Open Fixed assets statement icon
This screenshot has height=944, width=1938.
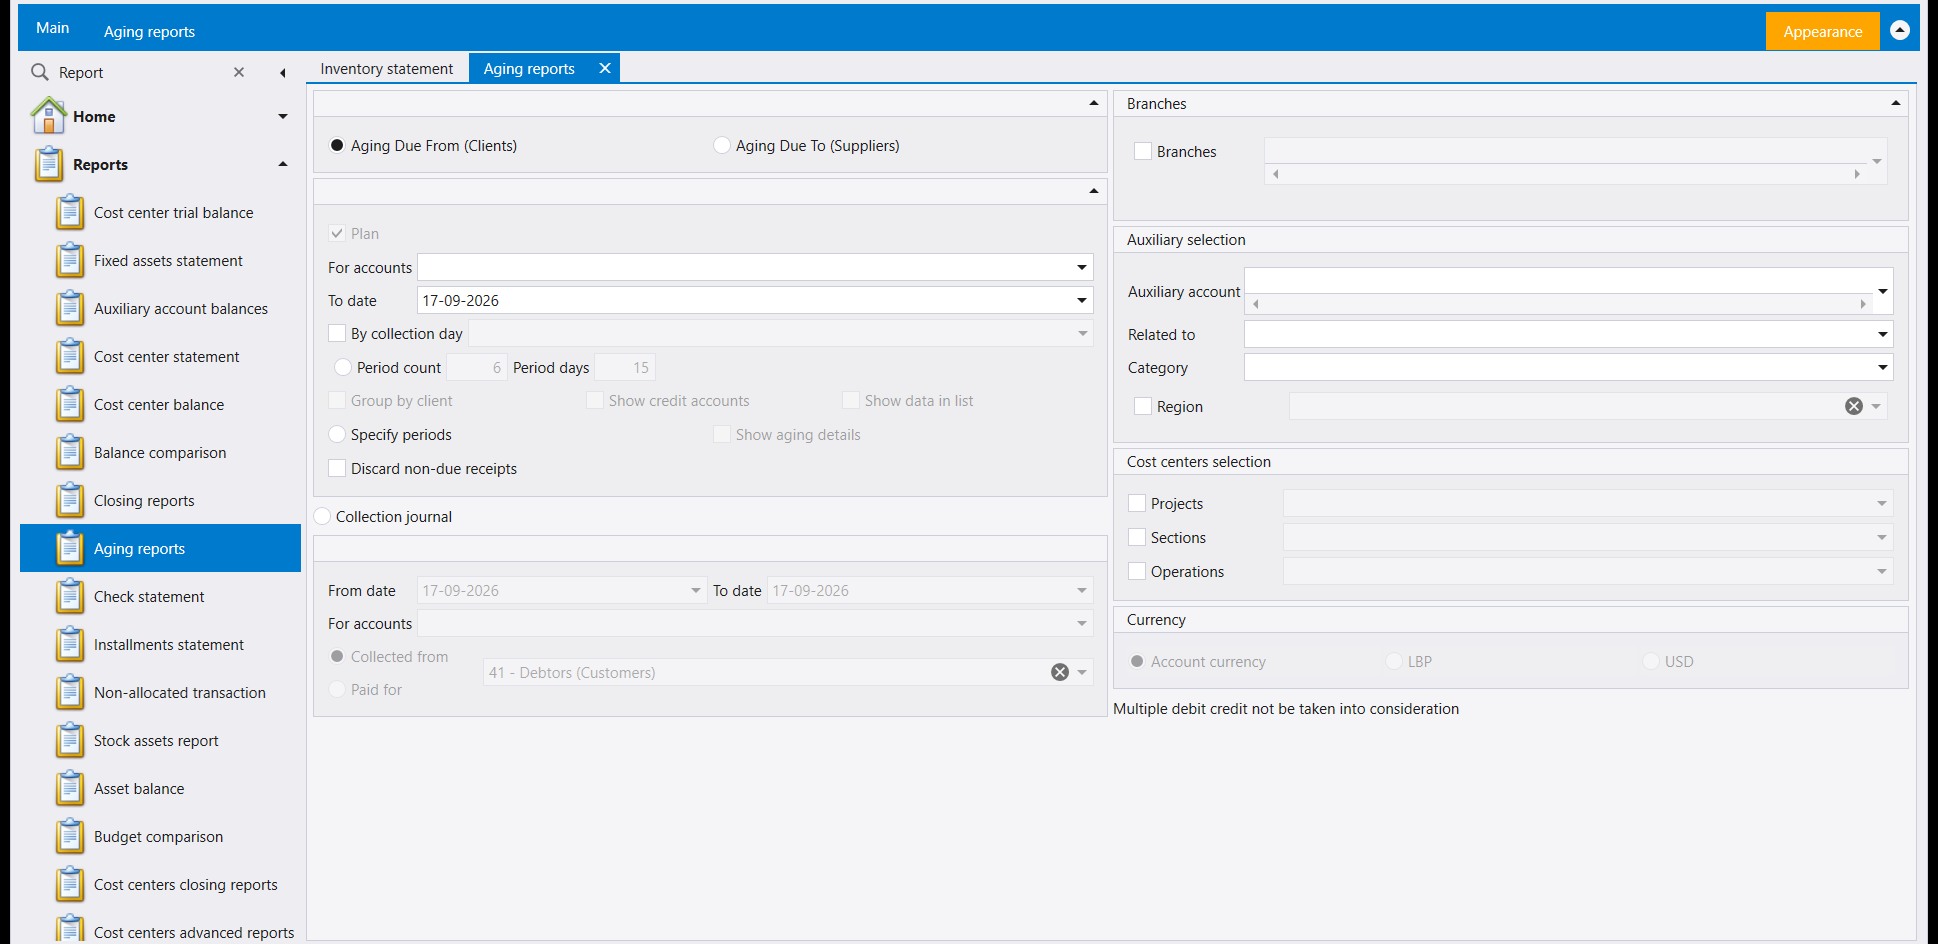point(70,260)
